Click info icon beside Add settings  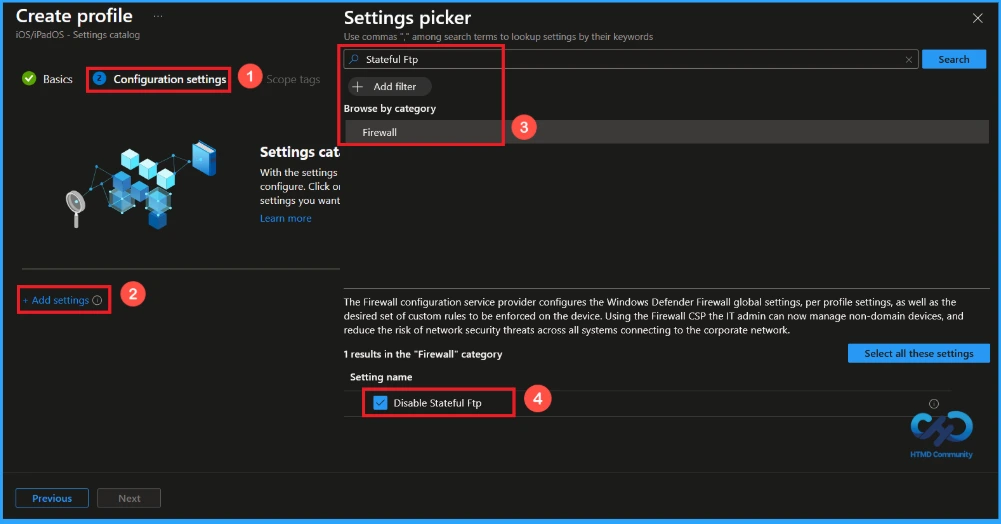tap(97, 300)
